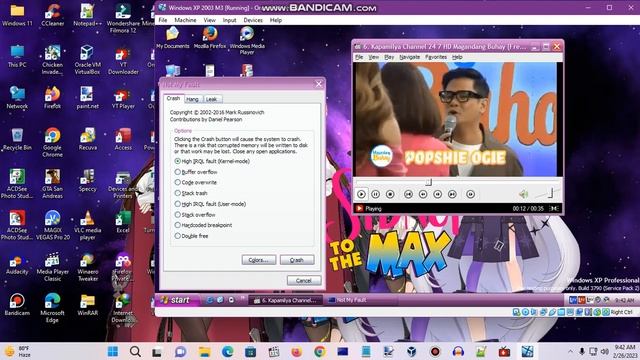
Task: Stop playback in Media Player Classic
Action: [x=390, y=194]
